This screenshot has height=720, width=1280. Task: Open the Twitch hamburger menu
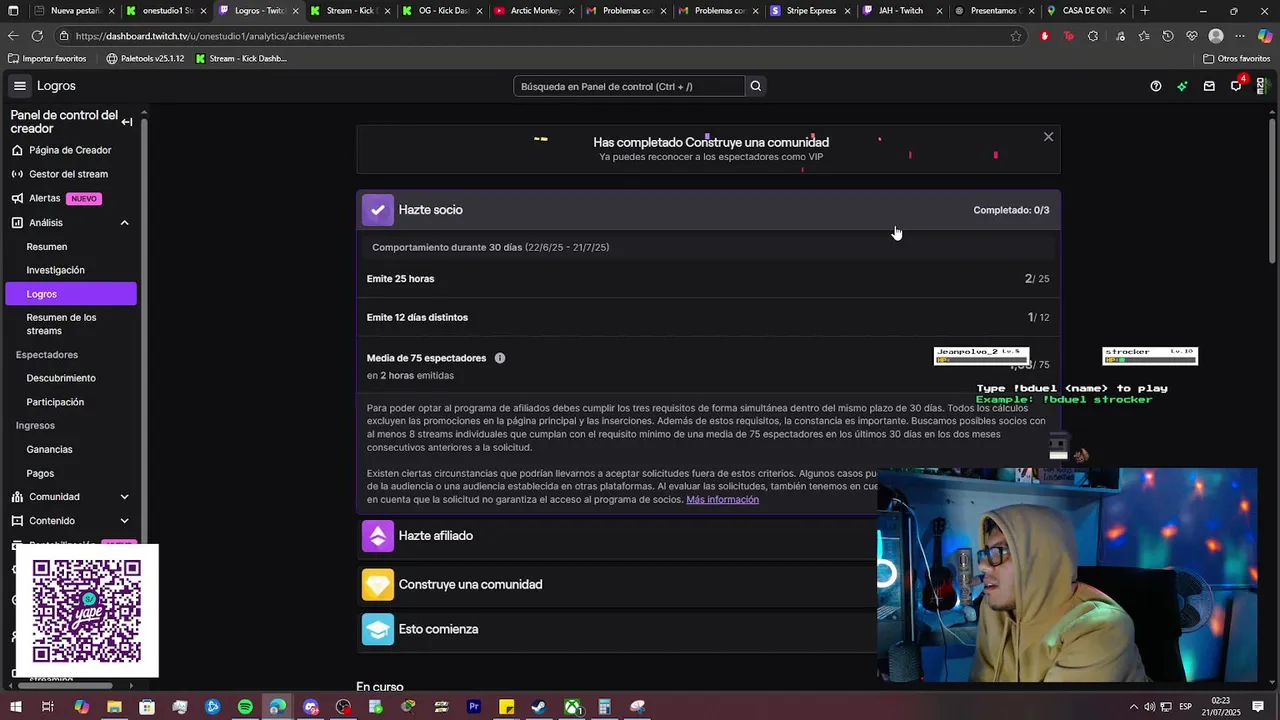(x=19, y=86)
